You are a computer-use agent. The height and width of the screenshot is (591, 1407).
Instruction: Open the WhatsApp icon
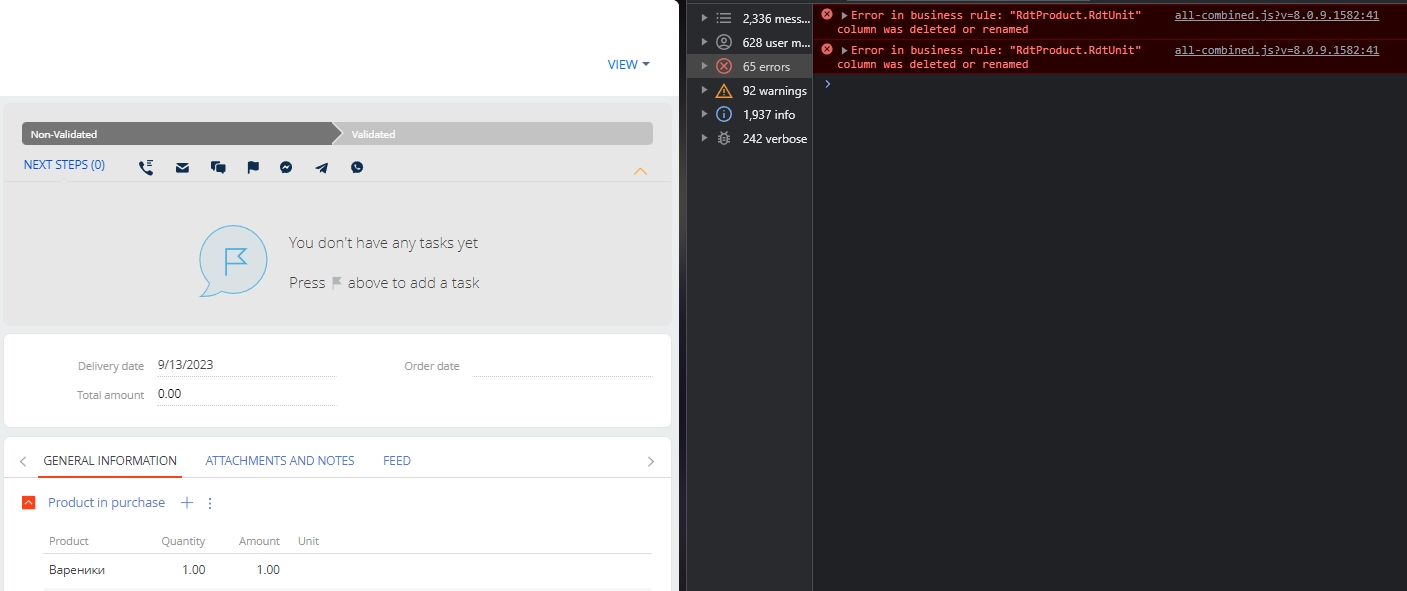click(x=357, y=168)
